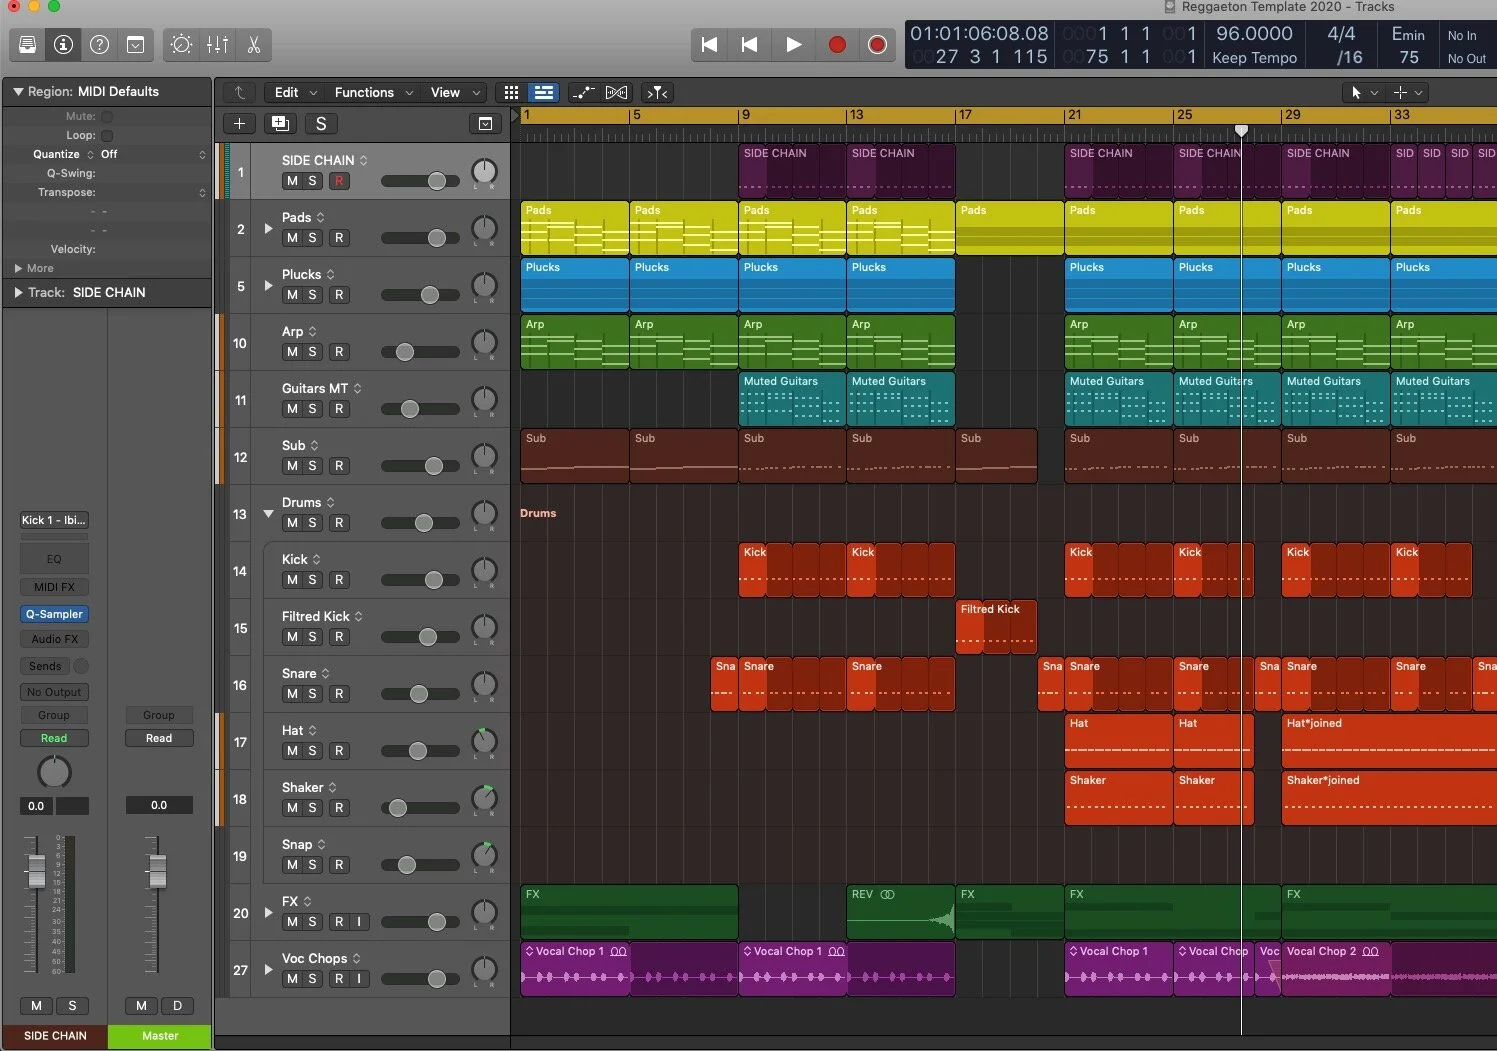Solo the Pads track
The height and width of the screenshot is (1051, 1497).
tap(313, 238)
